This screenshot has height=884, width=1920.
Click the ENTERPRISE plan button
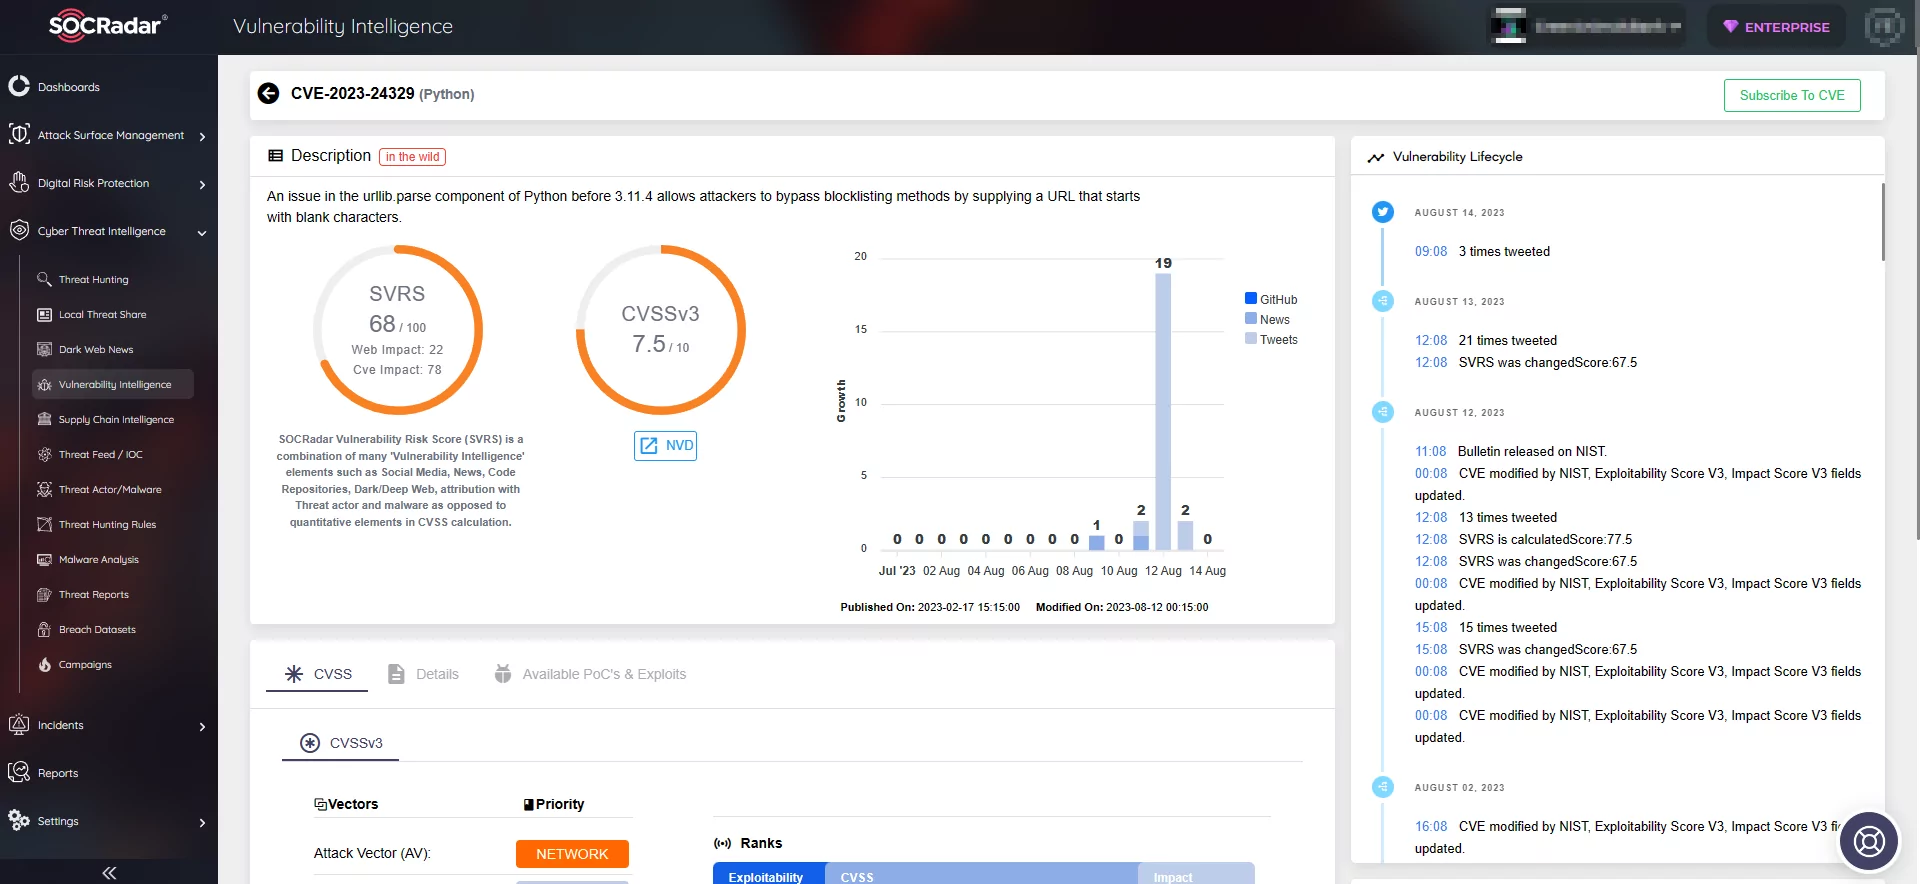pyautogui.click(x=1776, y=27)
